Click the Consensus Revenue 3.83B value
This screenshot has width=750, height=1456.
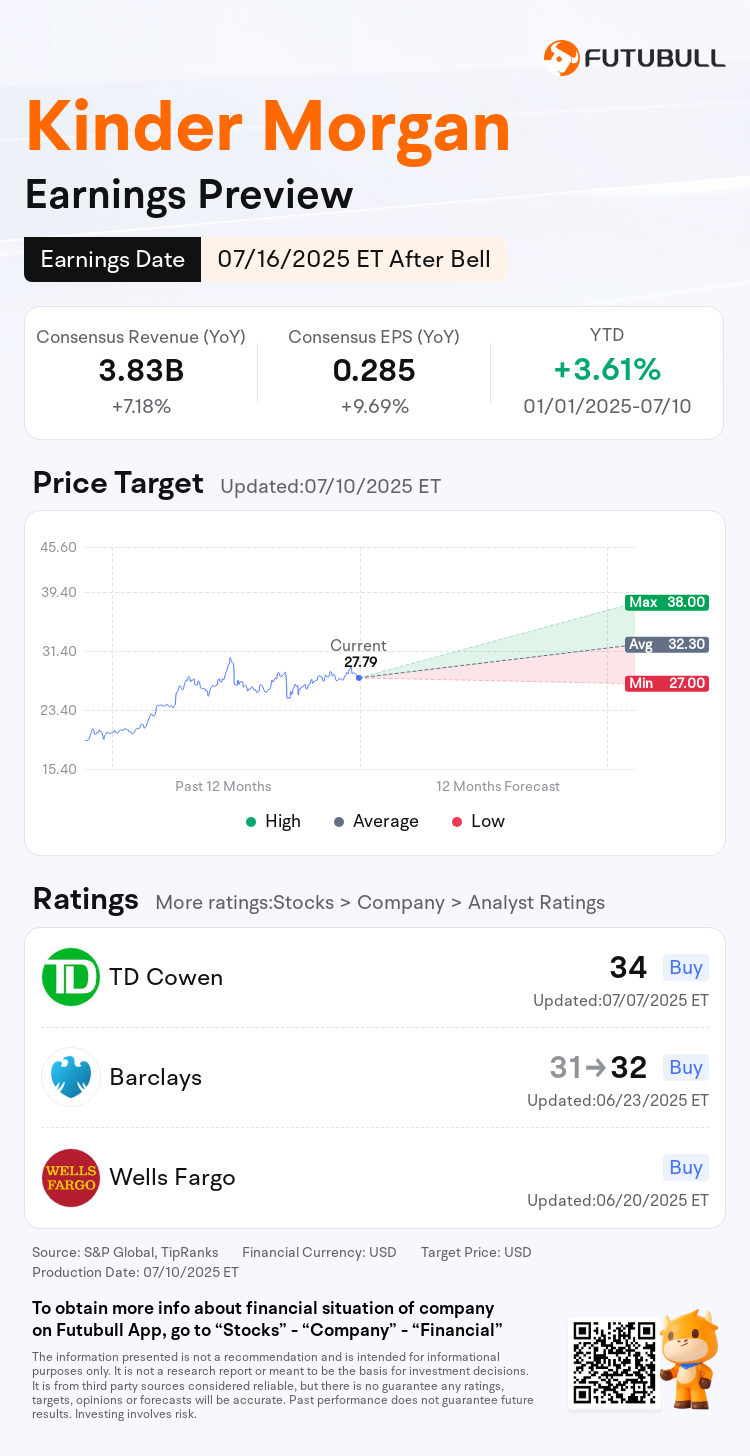click(x=141, y=370)
